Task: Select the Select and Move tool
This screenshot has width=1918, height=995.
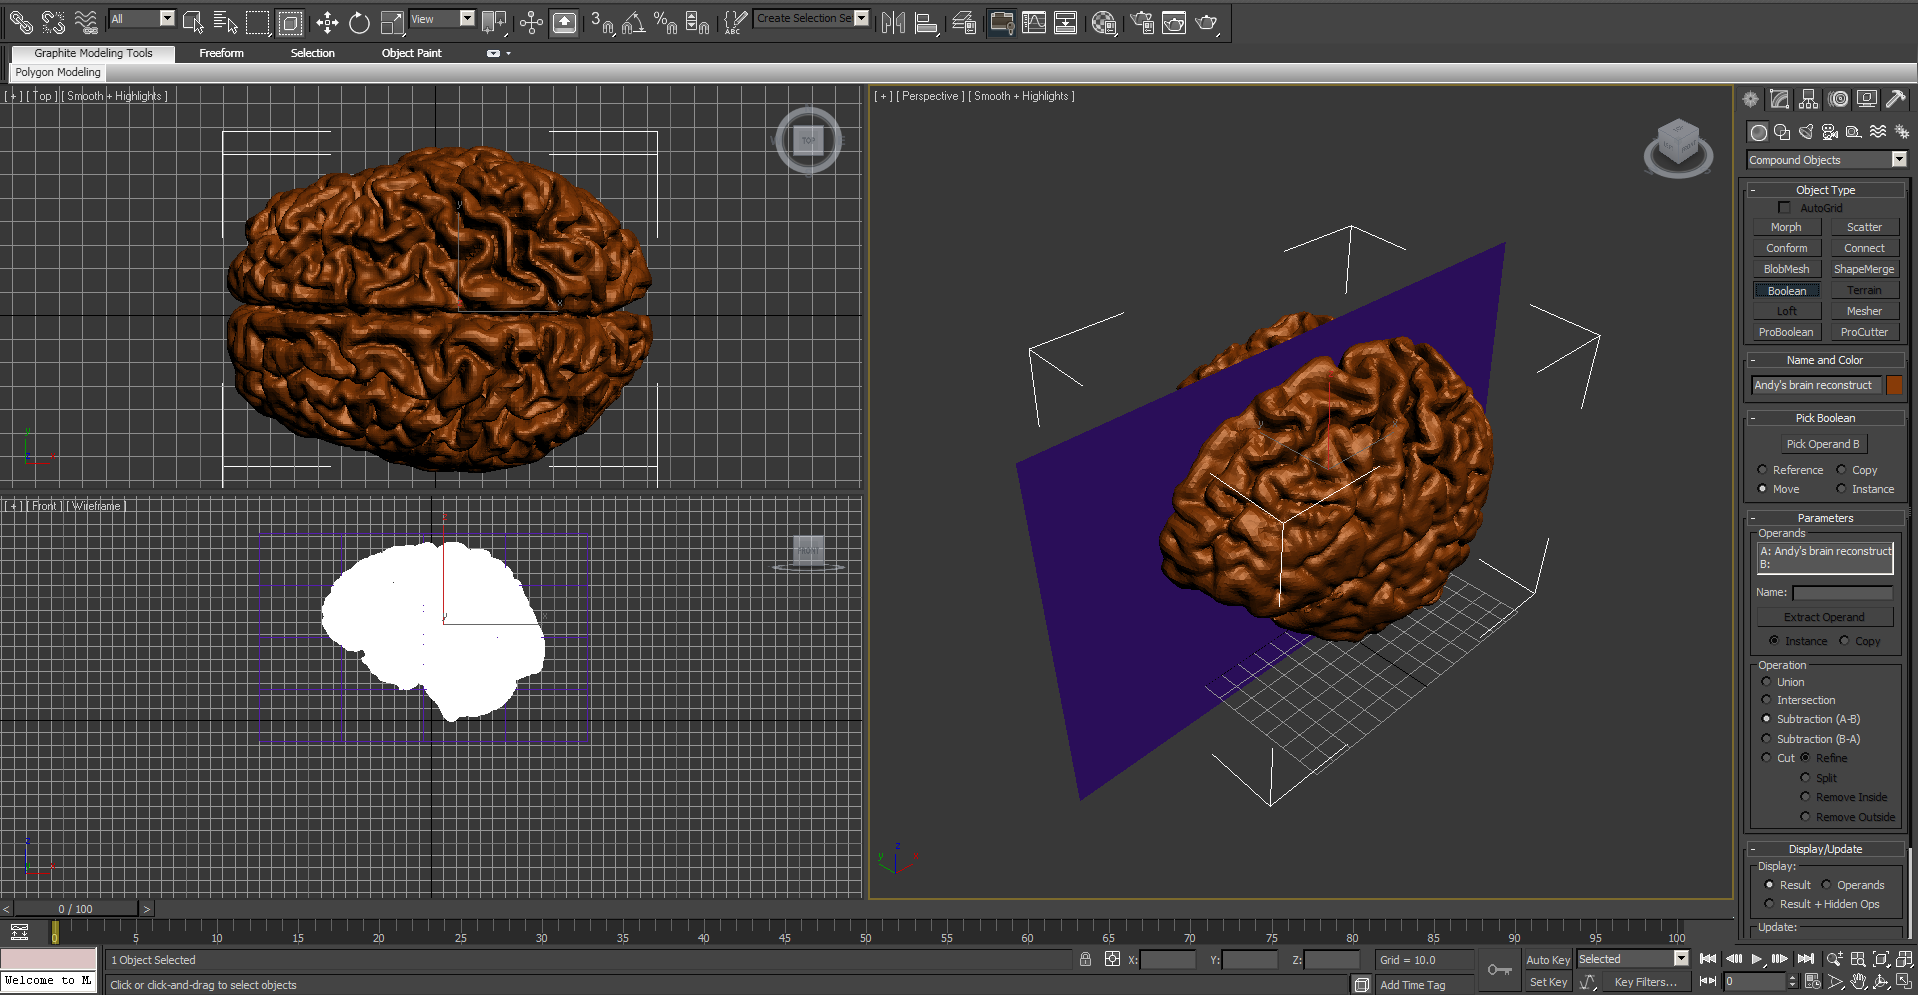Action: tap(326, 22)
